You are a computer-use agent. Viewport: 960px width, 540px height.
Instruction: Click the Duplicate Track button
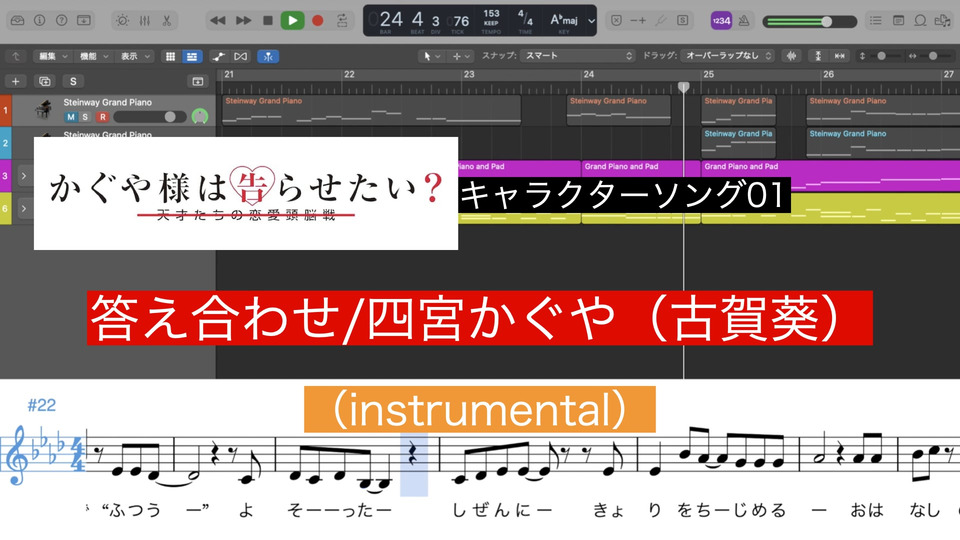pos(45,81)
